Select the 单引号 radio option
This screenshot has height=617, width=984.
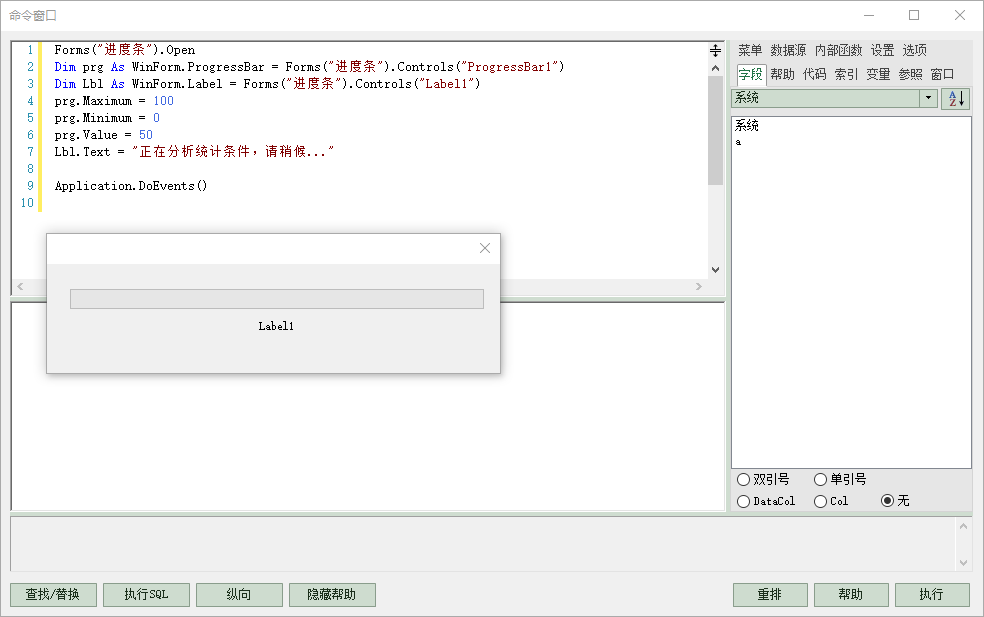[840, 480]
